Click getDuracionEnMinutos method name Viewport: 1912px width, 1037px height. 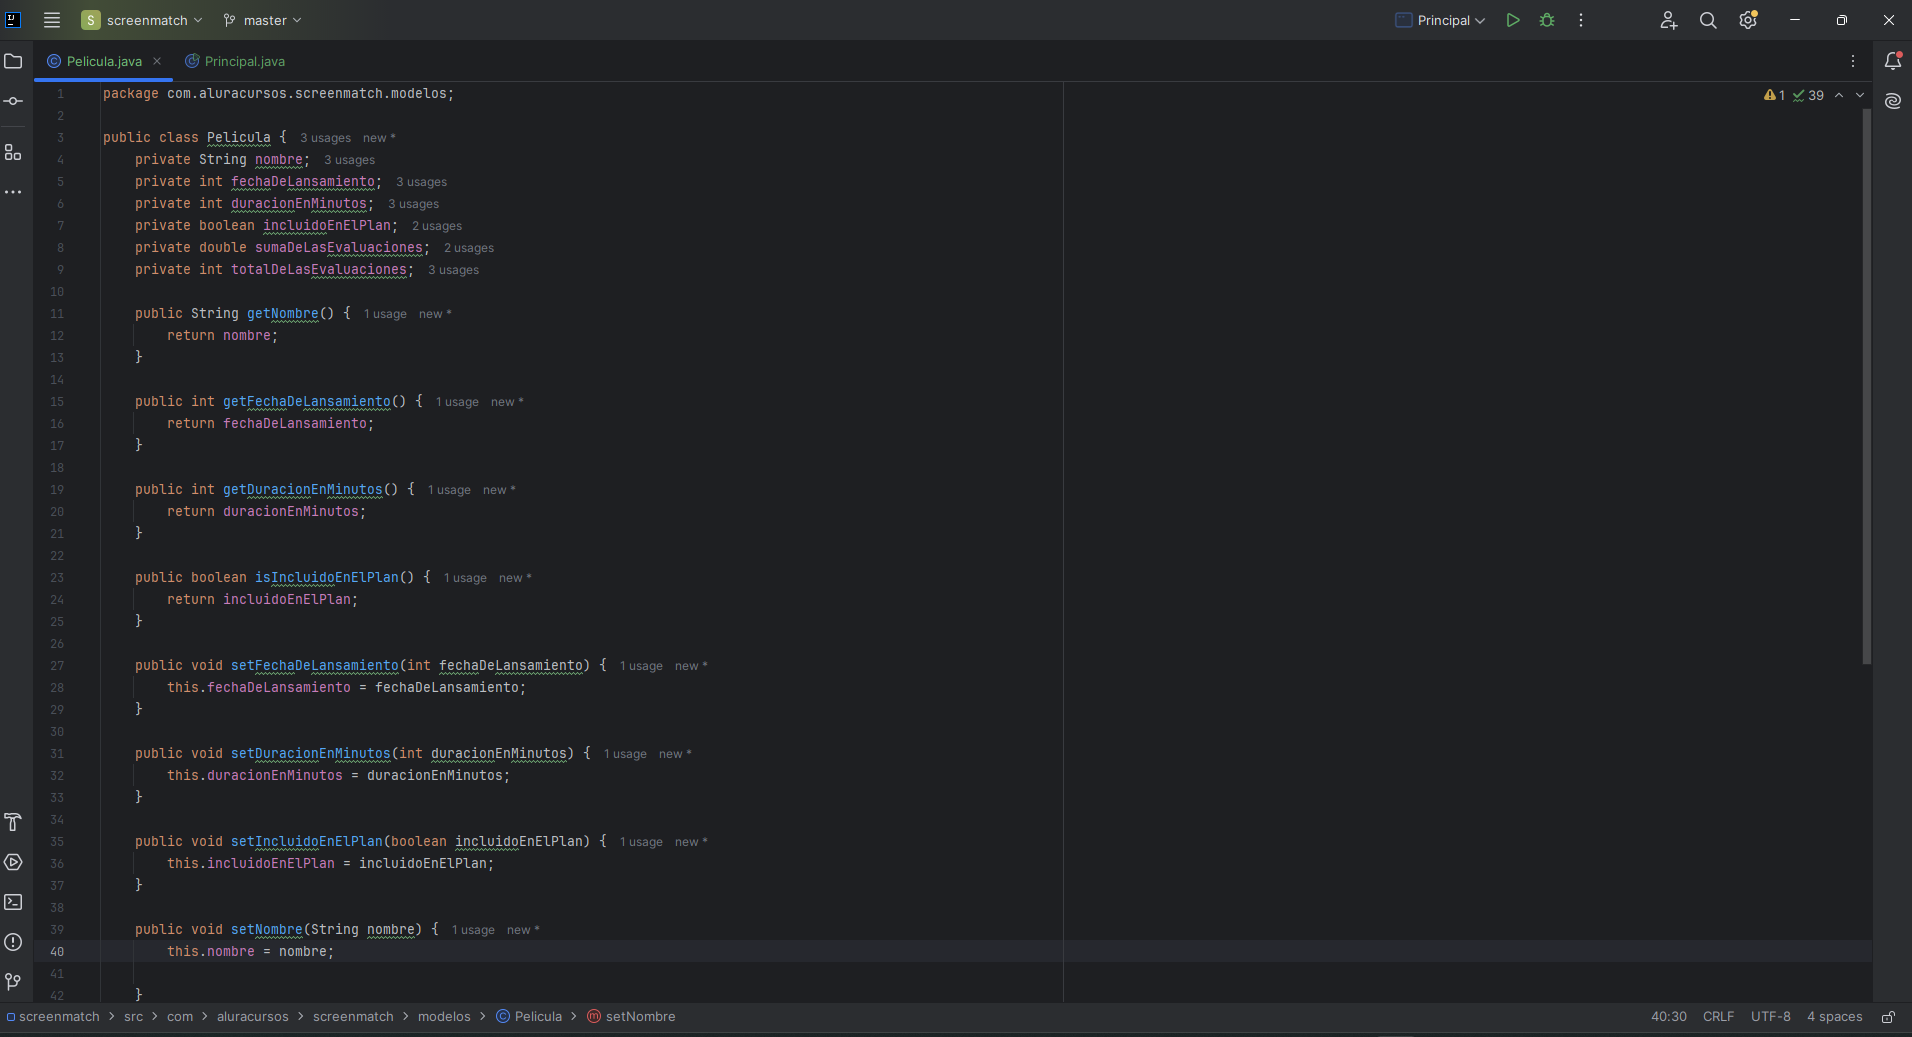(x=302, y=490)
